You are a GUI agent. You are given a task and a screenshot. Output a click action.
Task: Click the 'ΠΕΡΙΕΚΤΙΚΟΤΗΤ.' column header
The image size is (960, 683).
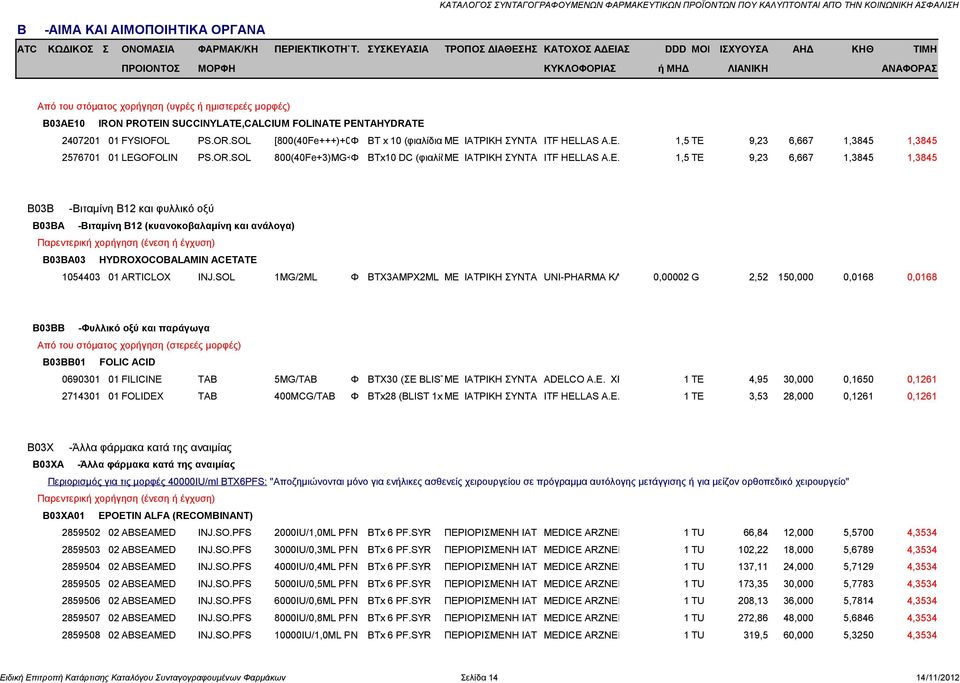(317, 49)
